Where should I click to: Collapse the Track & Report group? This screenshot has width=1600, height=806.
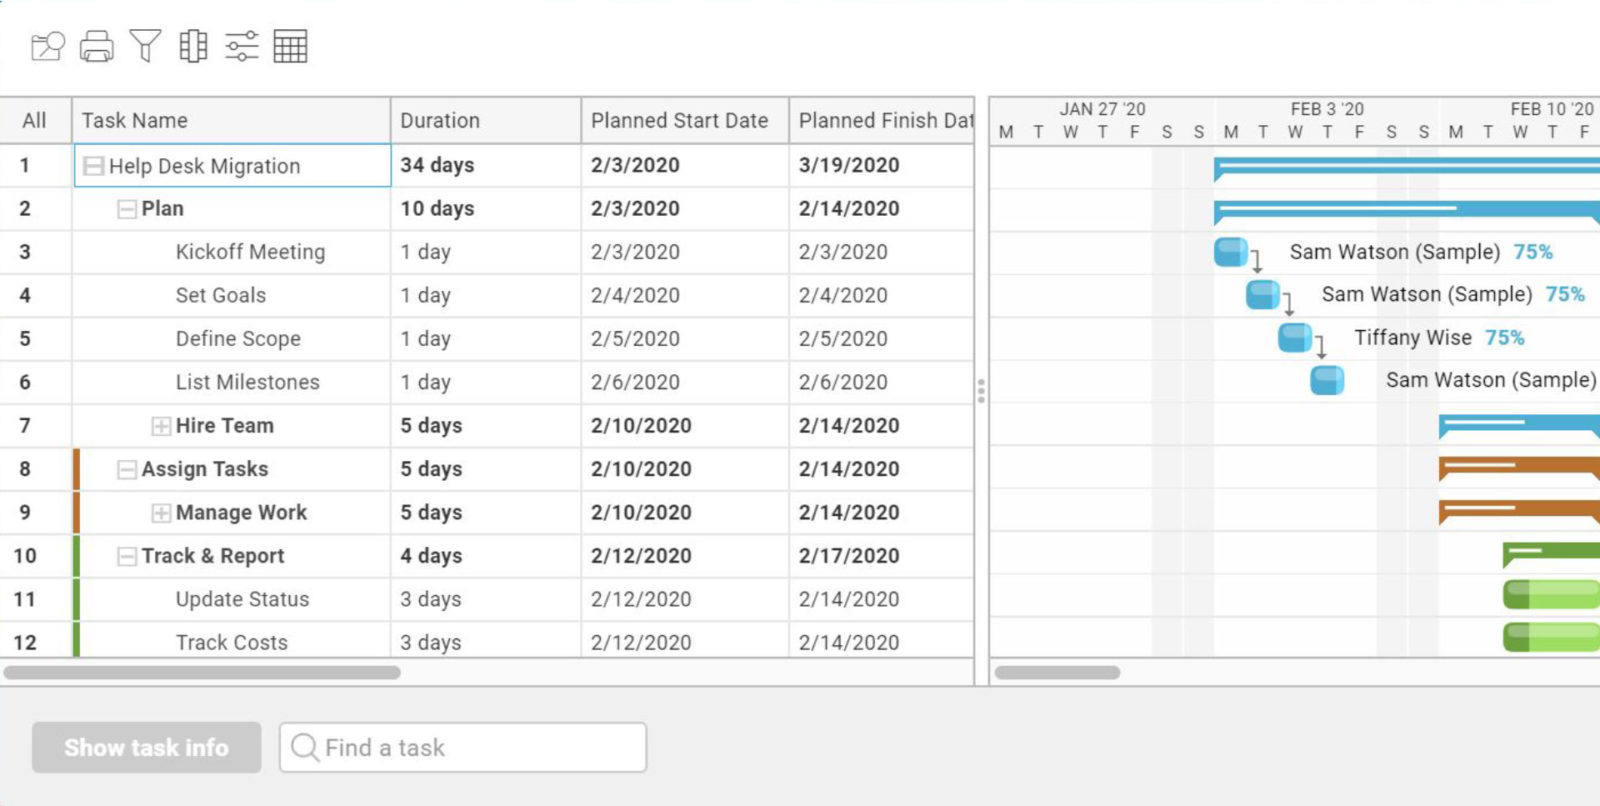pyautogui.click(x=127, y=556)
